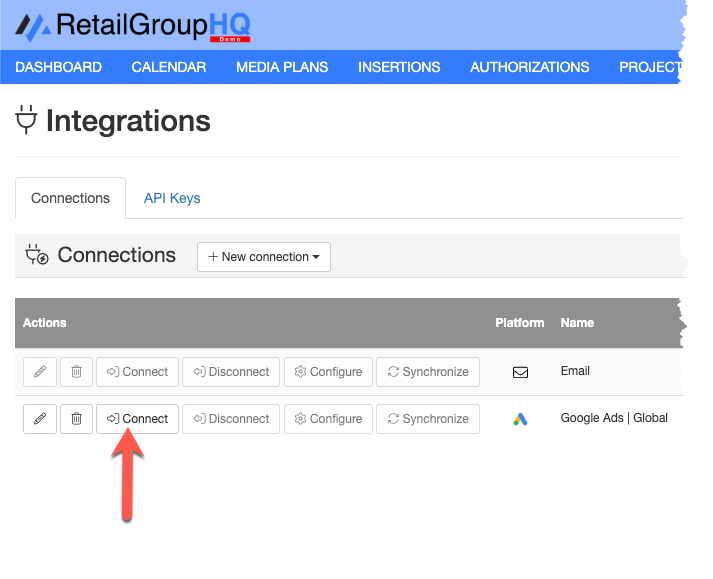Open the Dashboard menu
713x579 pixels.
pyautogui.click(x=58, y=67)
